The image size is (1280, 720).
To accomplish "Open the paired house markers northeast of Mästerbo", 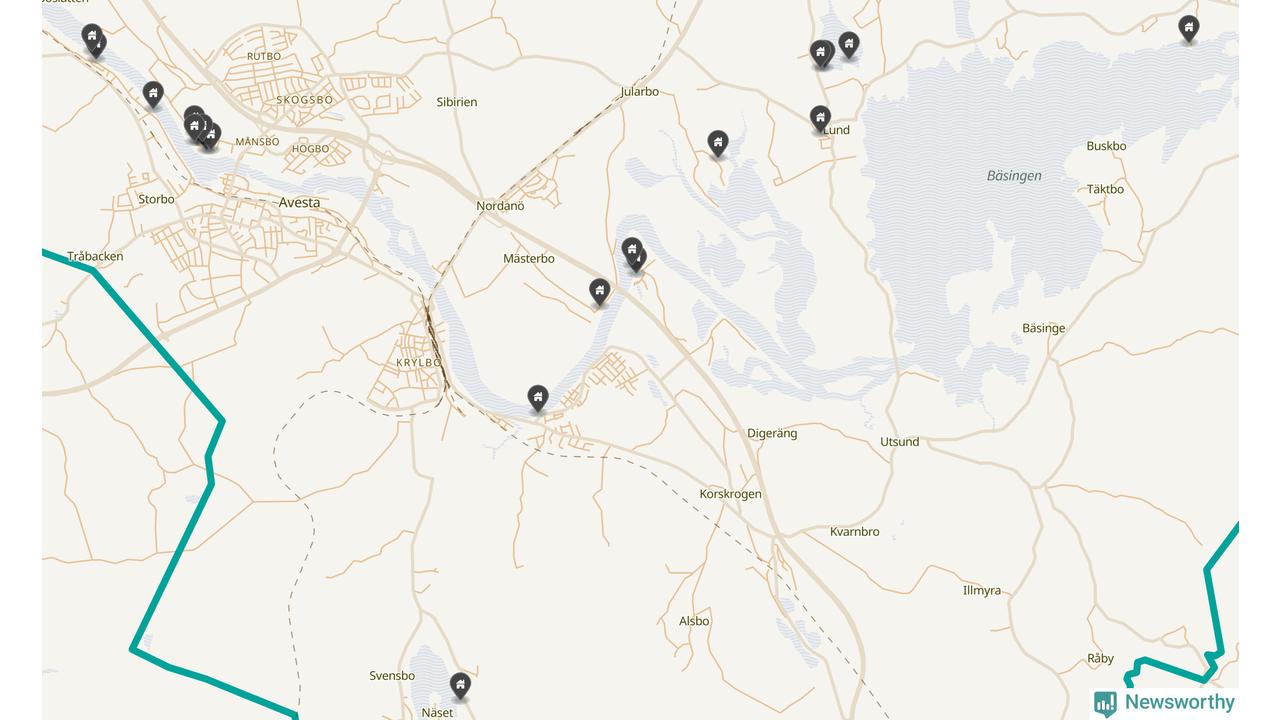I will click(x=634, y=253).
